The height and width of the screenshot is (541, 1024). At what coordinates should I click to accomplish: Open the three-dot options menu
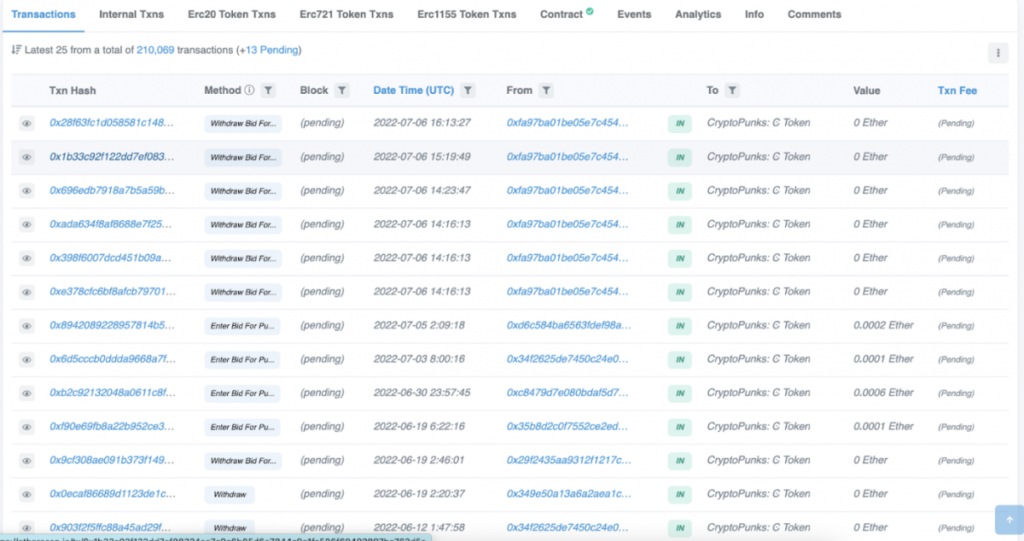(998, 53)
